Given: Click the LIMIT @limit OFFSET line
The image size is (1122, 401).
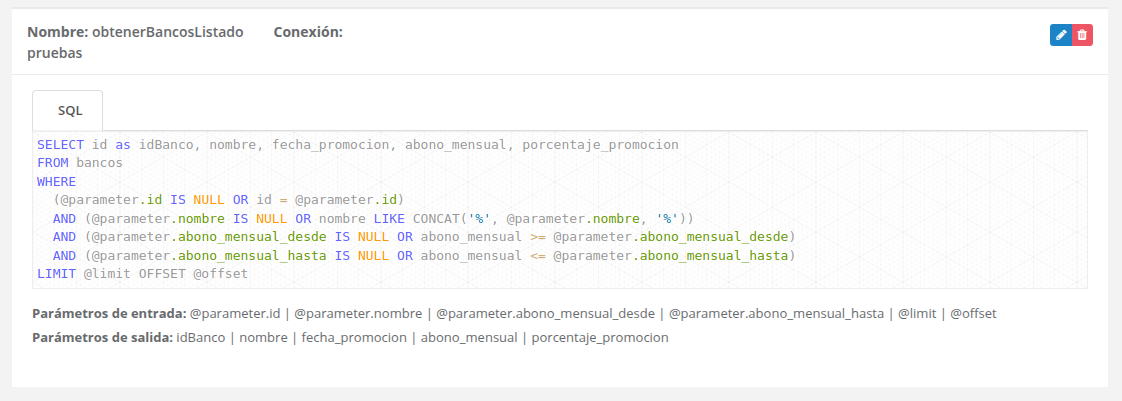Looking at the screenshot, I should (141, 273).
